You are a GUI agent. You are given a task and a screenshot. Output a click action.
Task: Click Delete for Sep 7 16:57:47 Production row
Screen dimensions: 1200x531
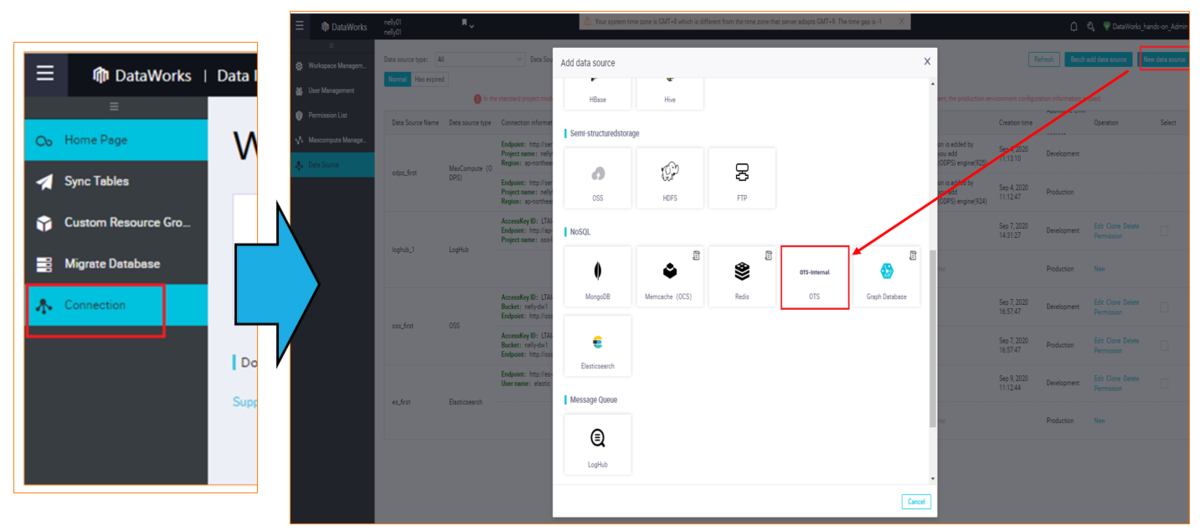1132,341
